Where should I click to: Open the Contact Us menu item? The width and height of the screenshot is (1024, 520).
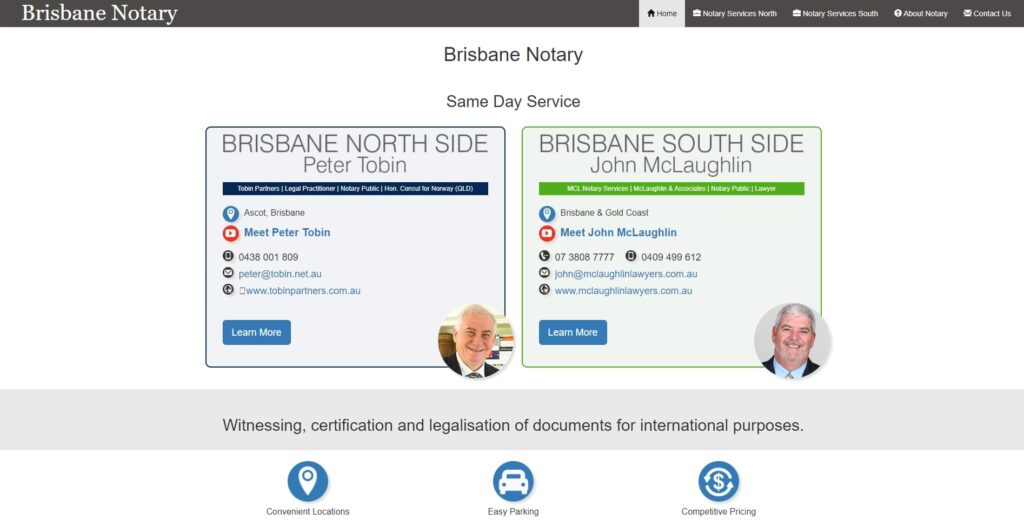[x=987, y=13]
